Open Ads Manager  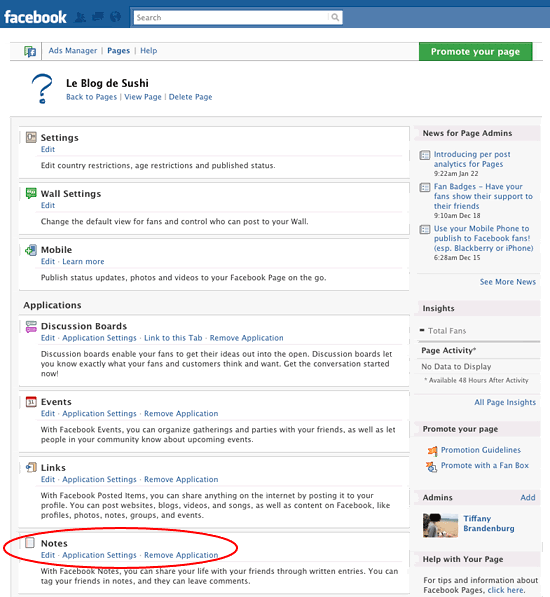point(73,51)
